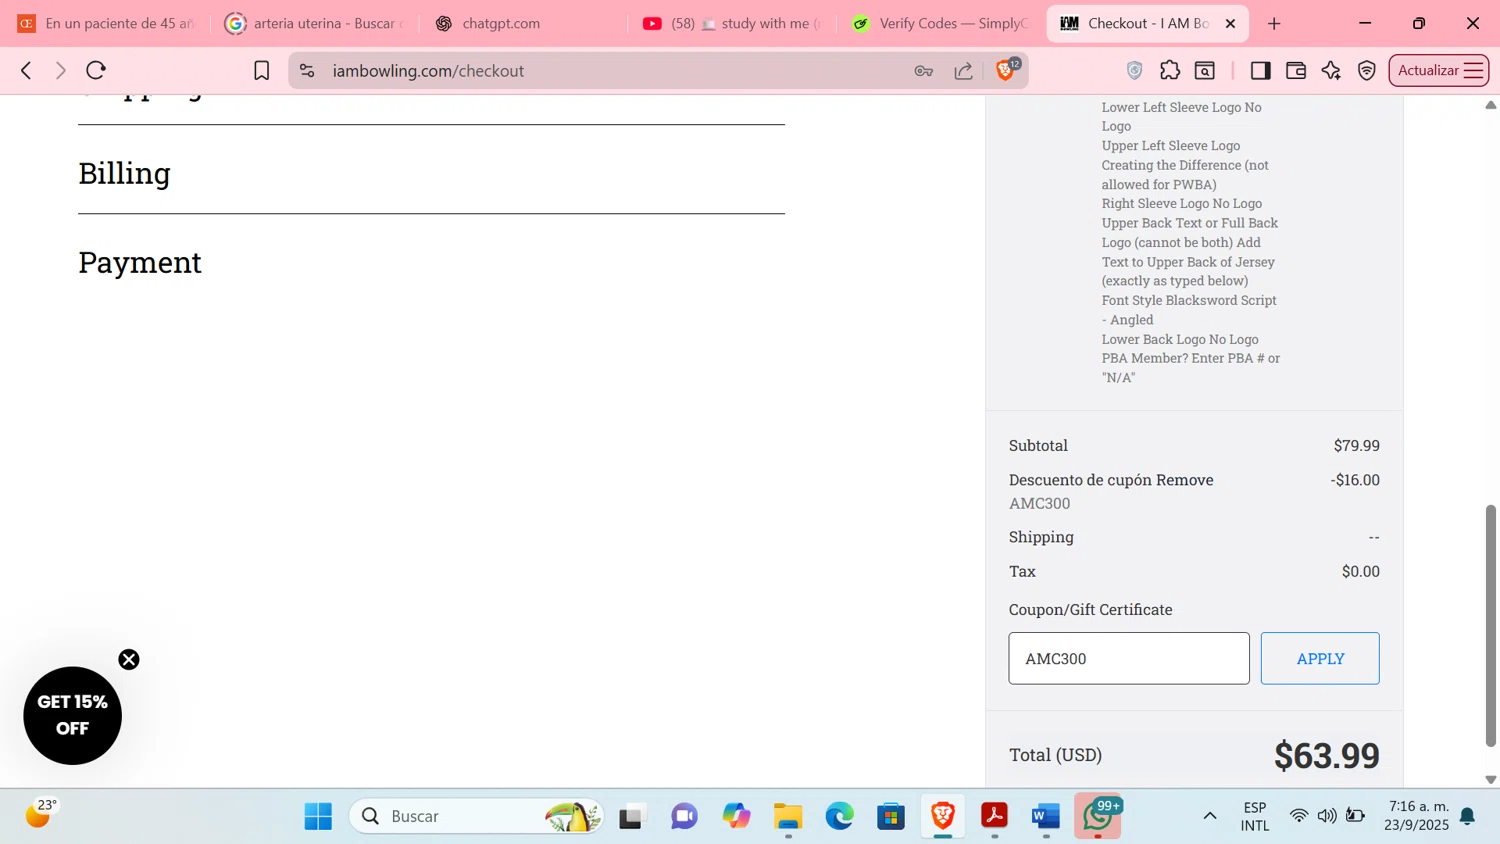This screenshot has height=844, width=1500.
Task: Switch to the chatgpt.com tab
Action: (x=523, y=23)
